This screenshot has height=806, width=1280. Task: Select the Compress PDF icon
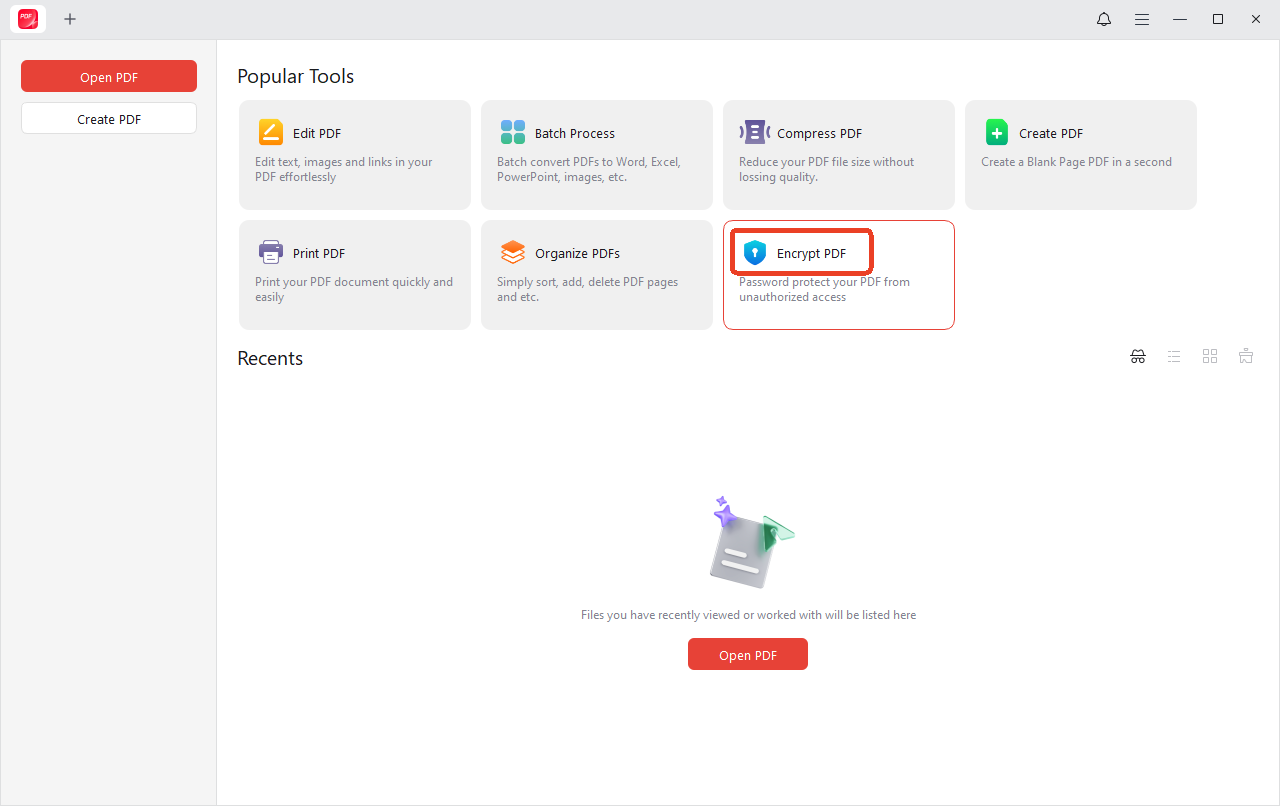coord(754,133)
